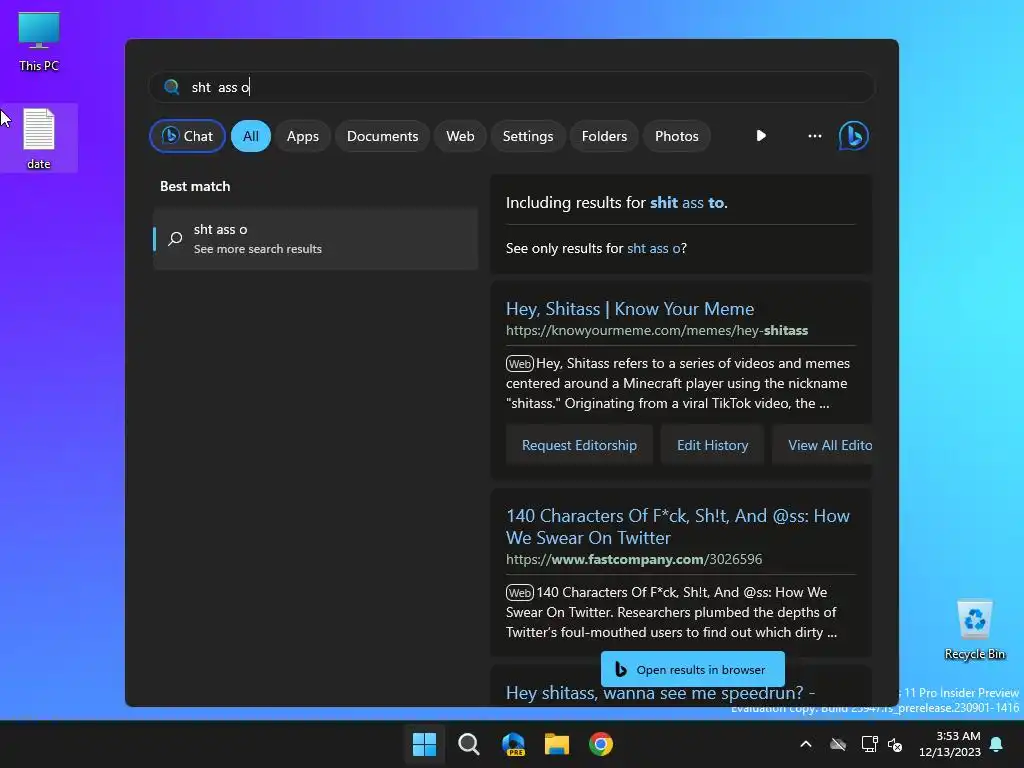This screenshot has height=768, width=1024.
Task: Open the knowyourmeme.com URL link
Action: [656, 330]
